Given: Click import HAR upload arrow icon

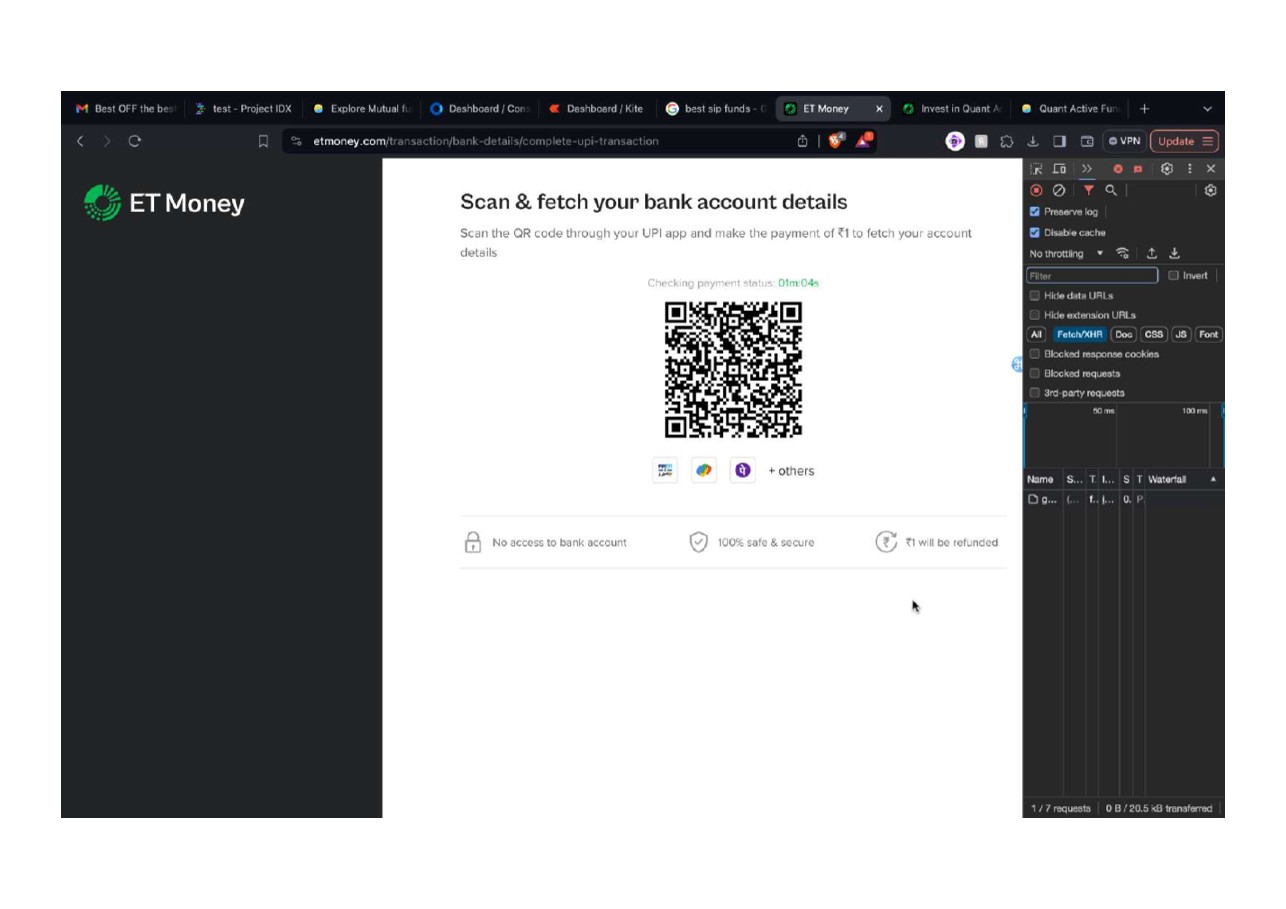Looking at the screenshot, I should pos(1152,253).
